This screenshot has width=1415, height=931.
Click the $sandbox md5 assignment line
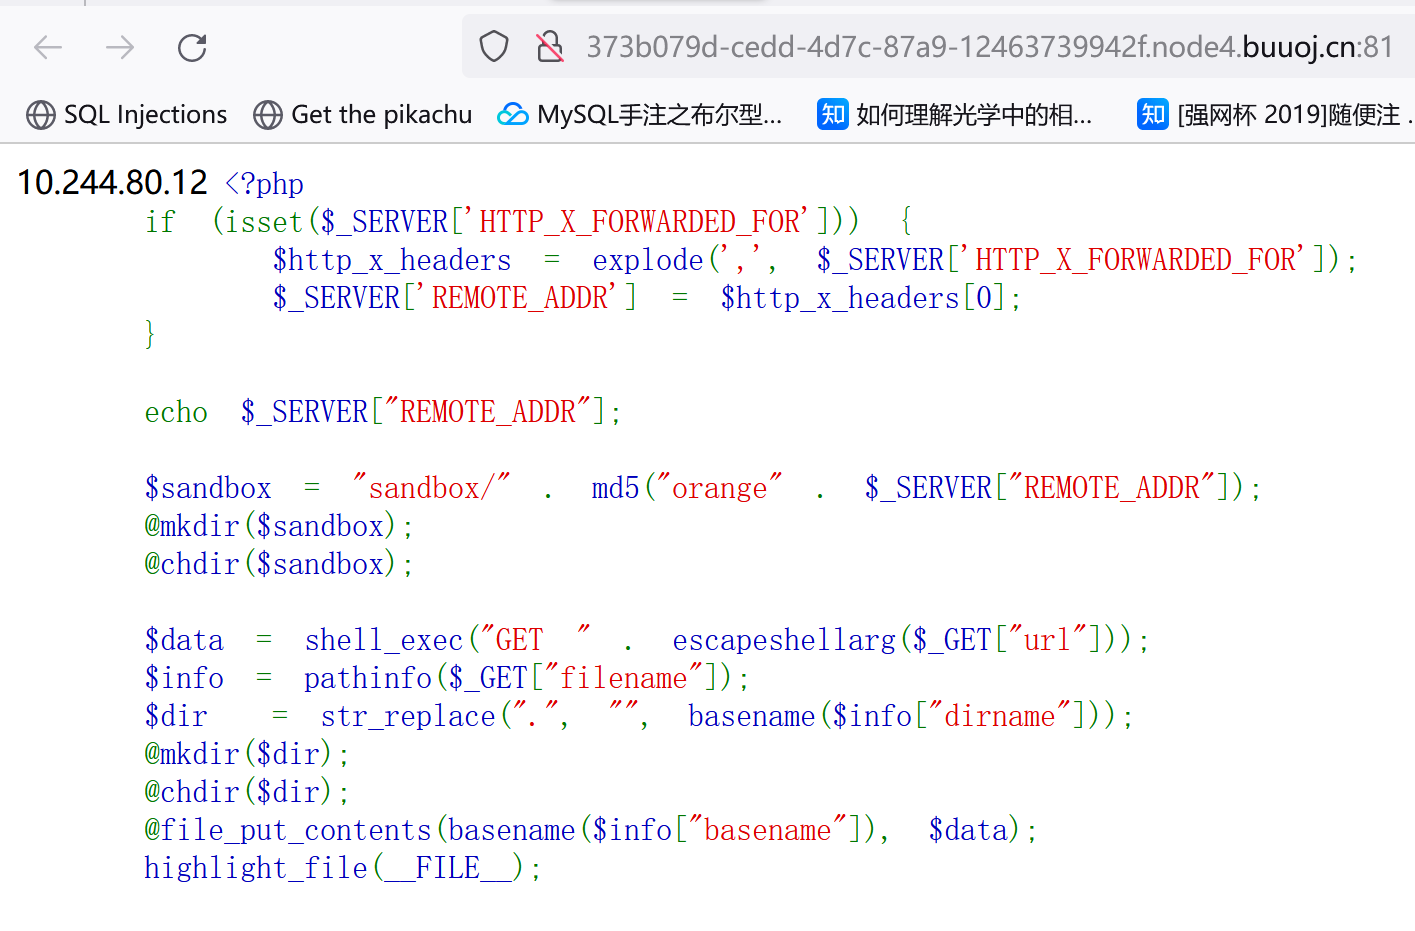click(703, 488)
